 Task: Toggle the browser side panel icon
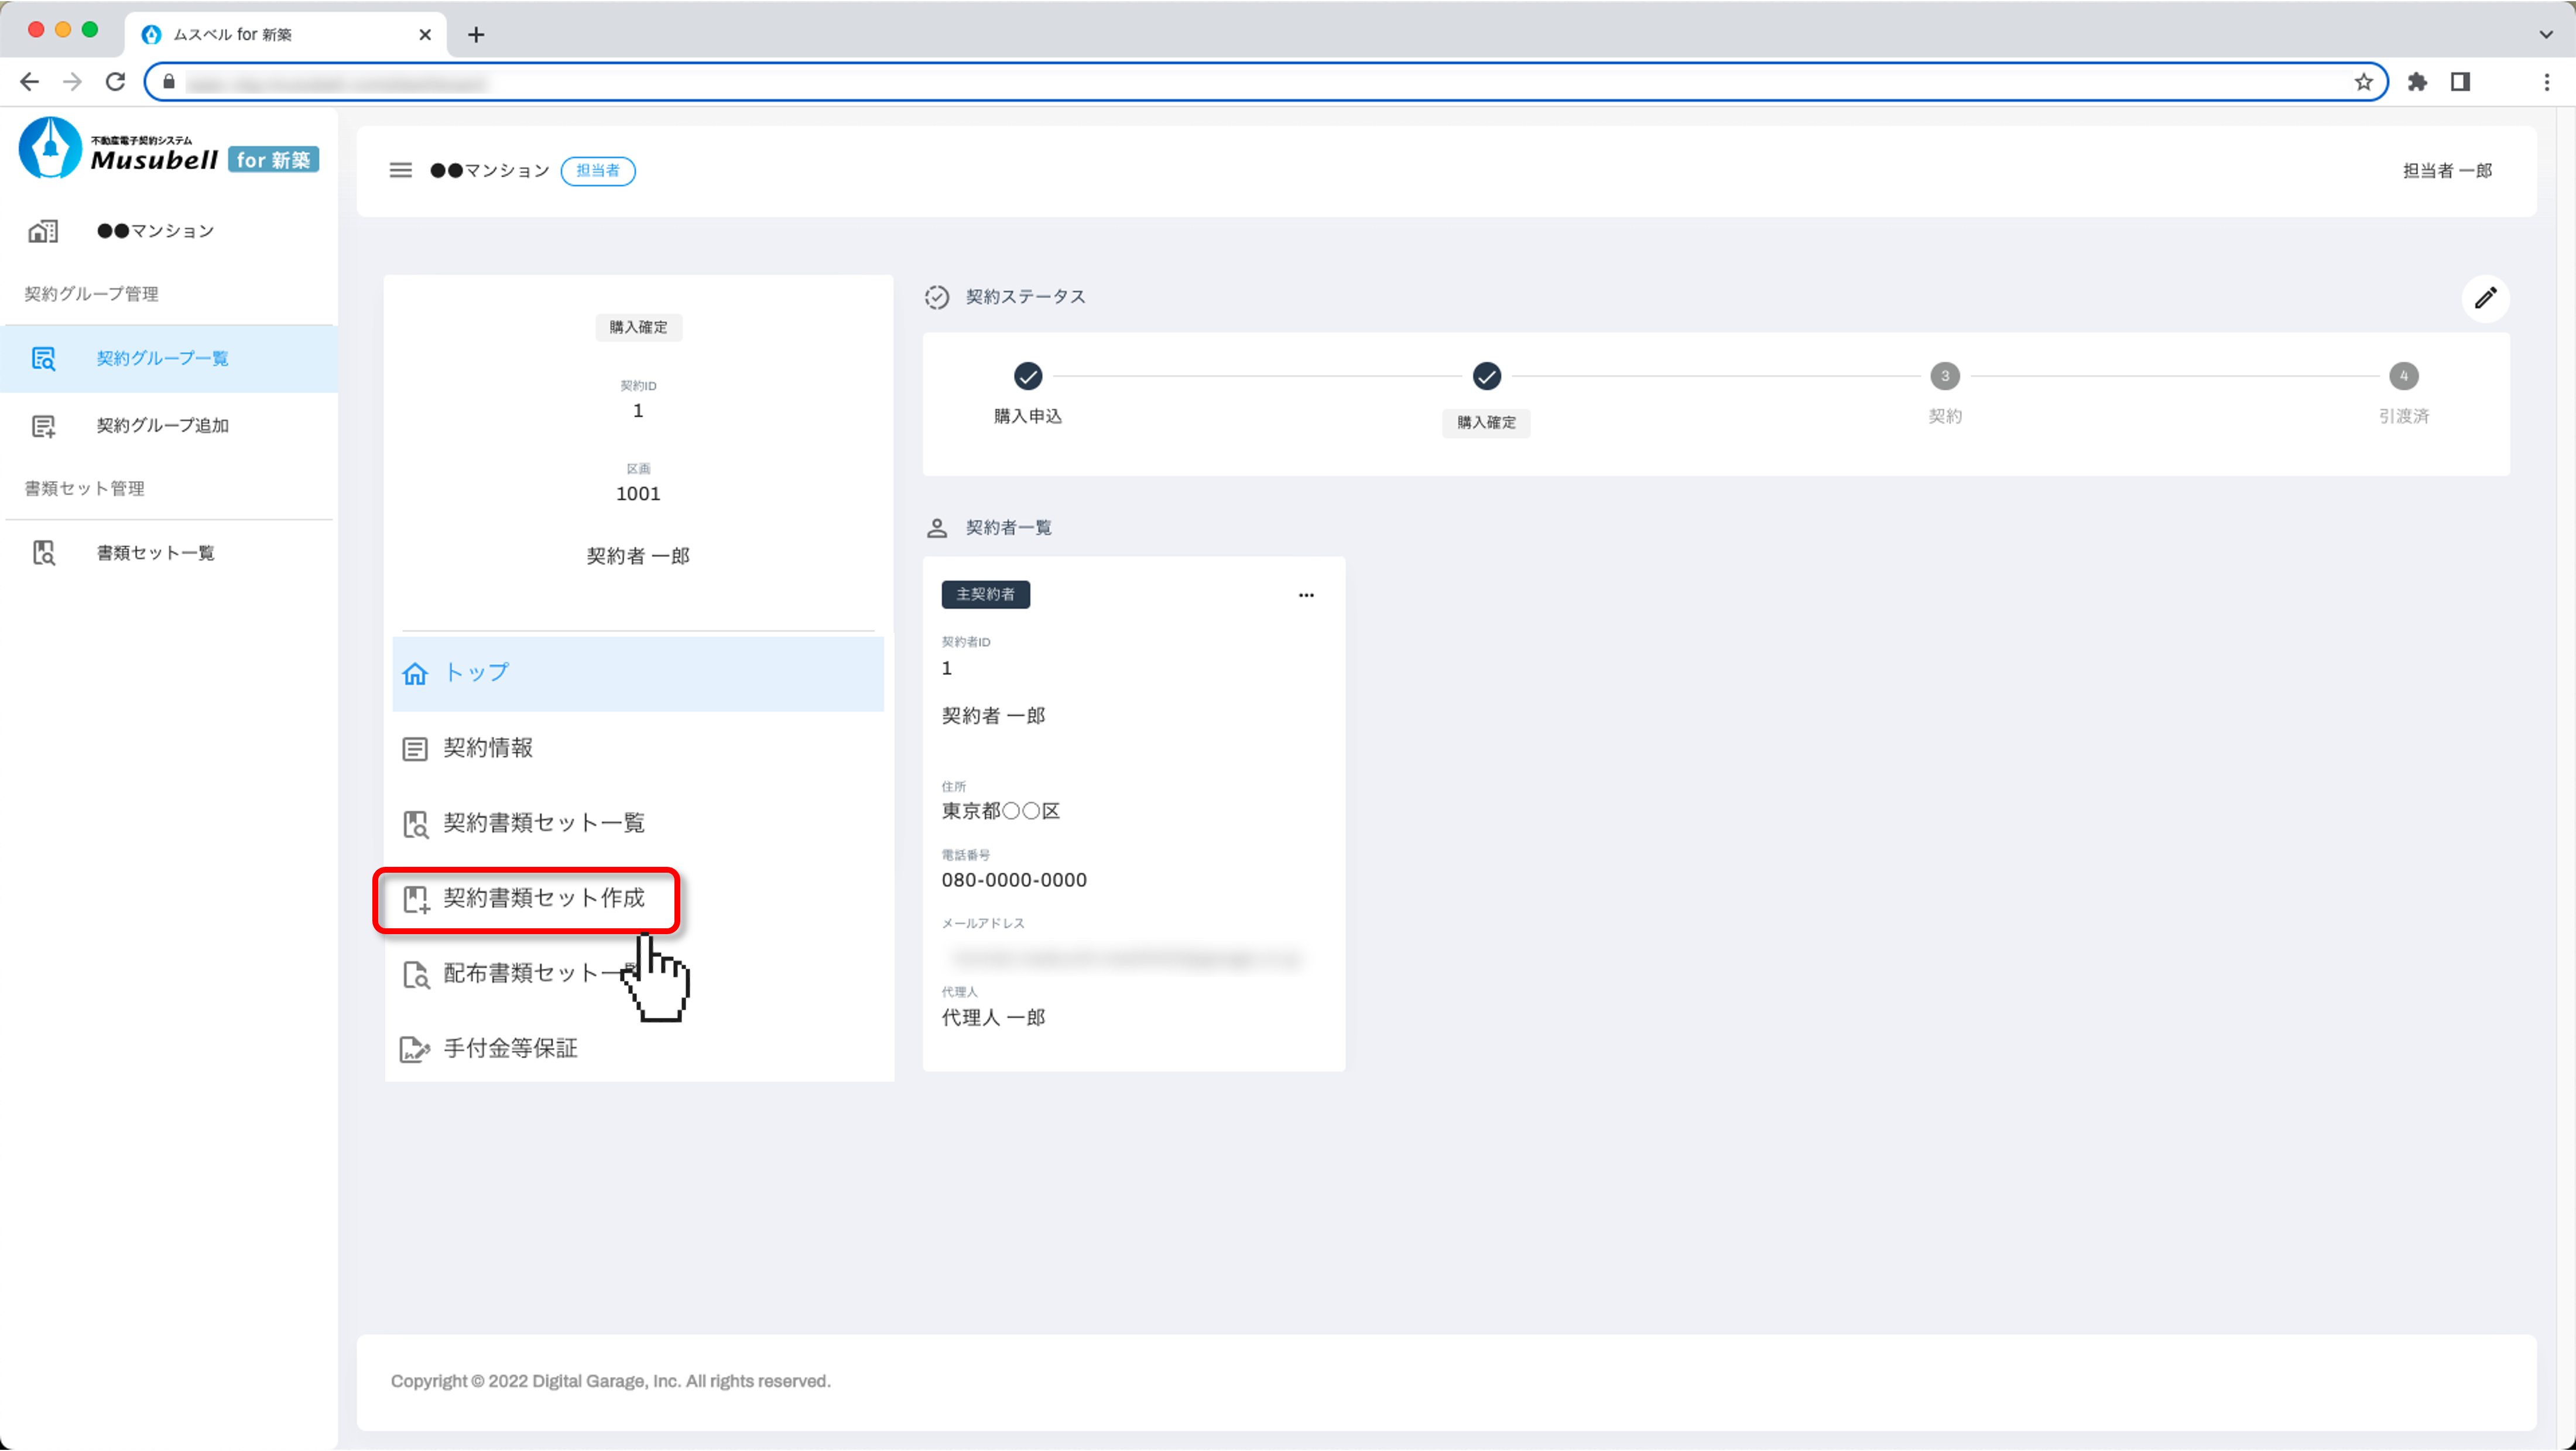[2460, 82]
